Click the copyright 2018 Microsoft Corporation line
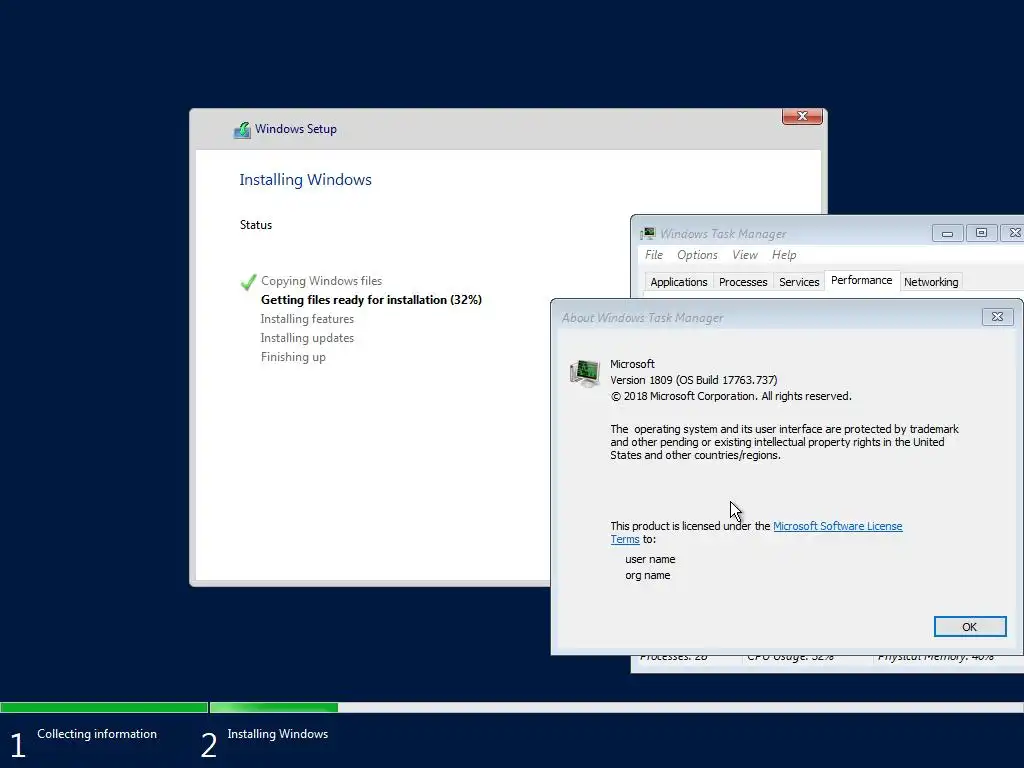This screenshot has width=1024, height=768. 731,396
